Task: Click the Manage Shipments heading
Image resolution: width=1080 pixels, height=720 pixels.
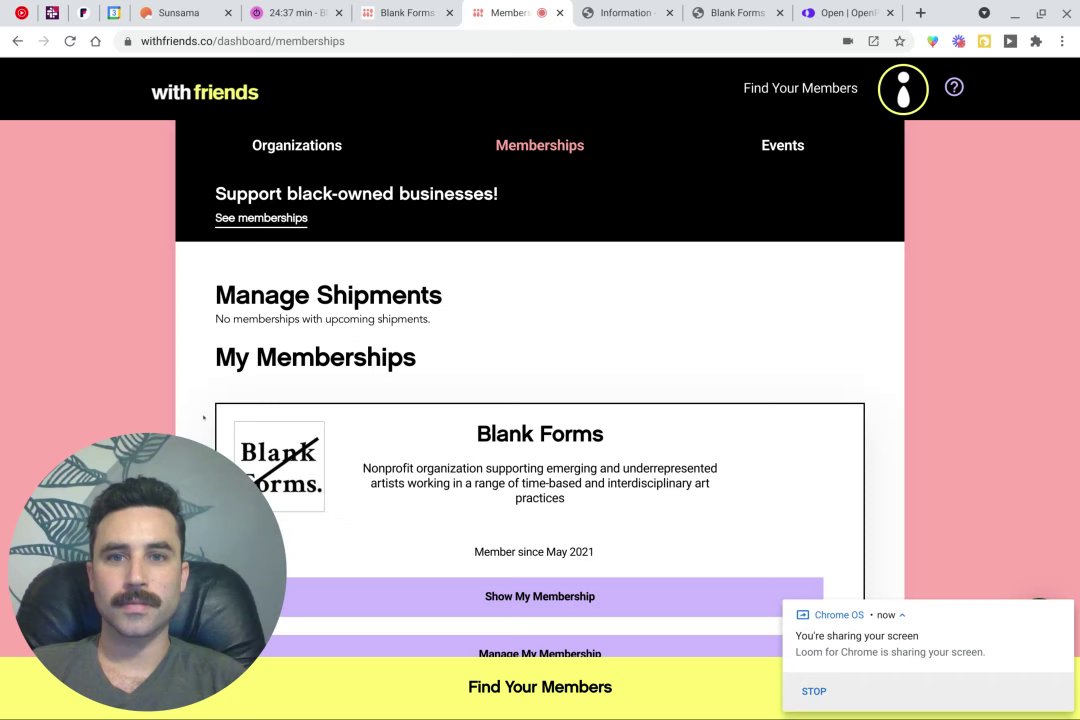Action: [329, 296]
